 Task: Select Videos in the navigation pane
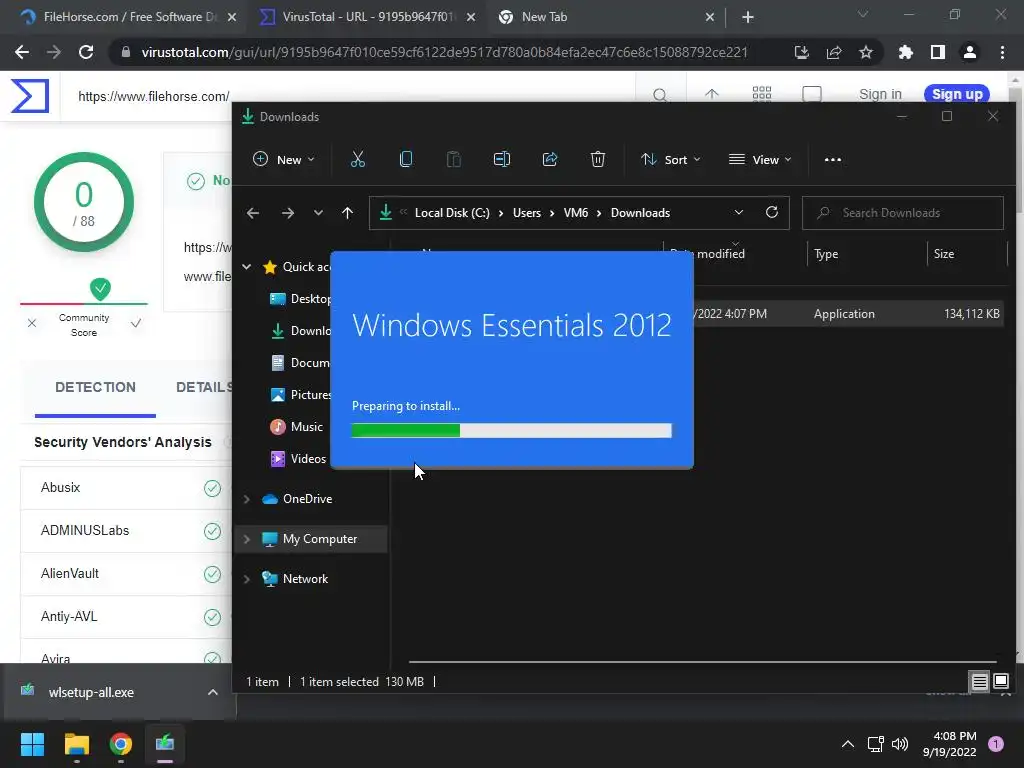pos(299,459)
